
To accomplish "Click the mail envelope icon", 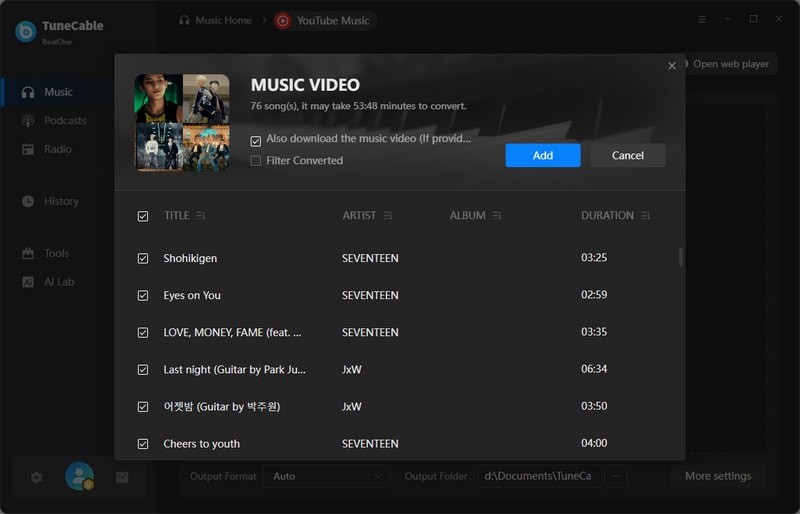I will click(122, 477).
